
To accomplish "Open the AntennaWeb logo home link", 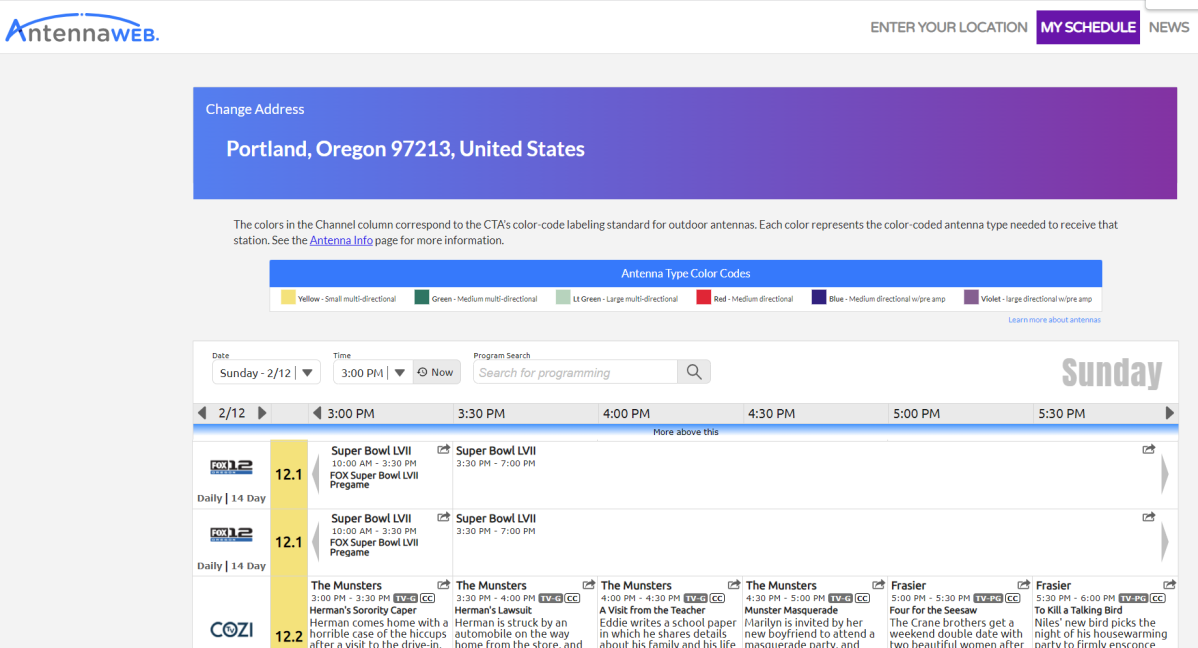I will (x=82, y=28).
